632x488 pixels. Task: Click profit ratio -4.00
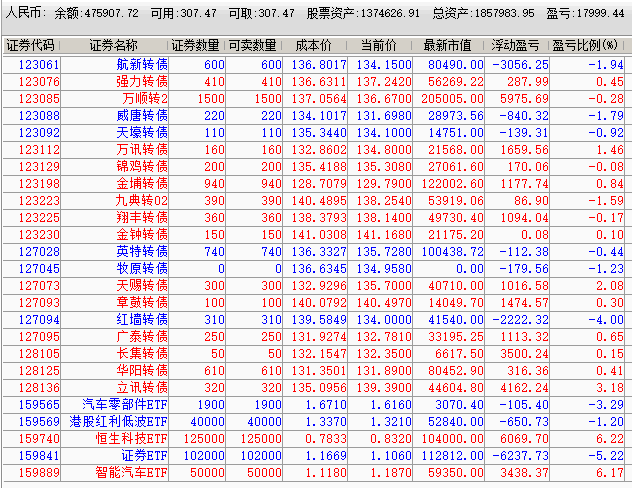coord(606,320)
